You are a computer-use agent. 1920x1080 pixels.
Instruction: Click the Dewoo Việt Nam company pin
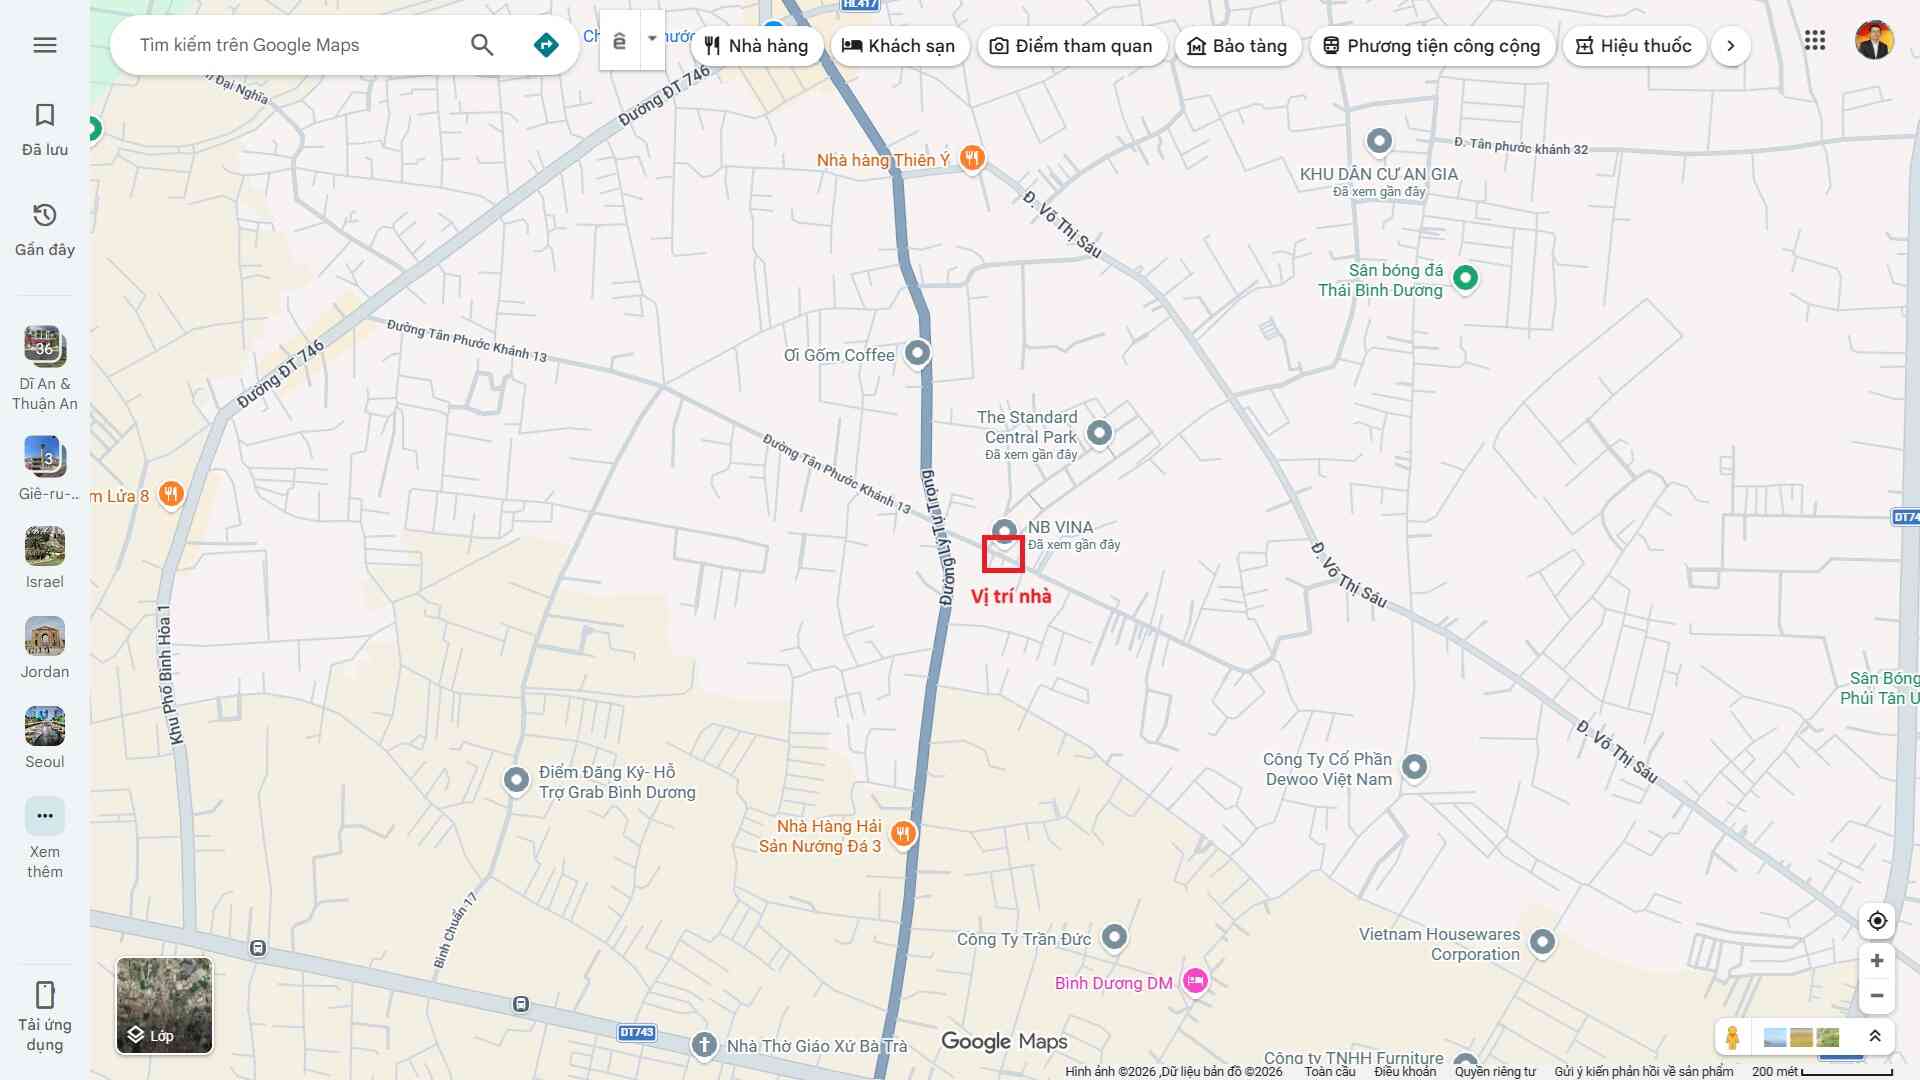point(1414,767)
